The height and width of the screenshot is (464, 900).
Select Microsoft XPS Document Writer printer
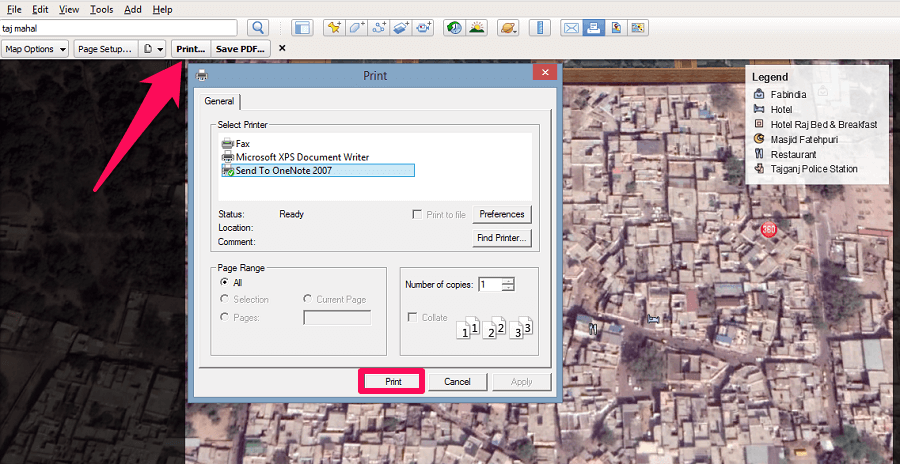click(301, 157)
